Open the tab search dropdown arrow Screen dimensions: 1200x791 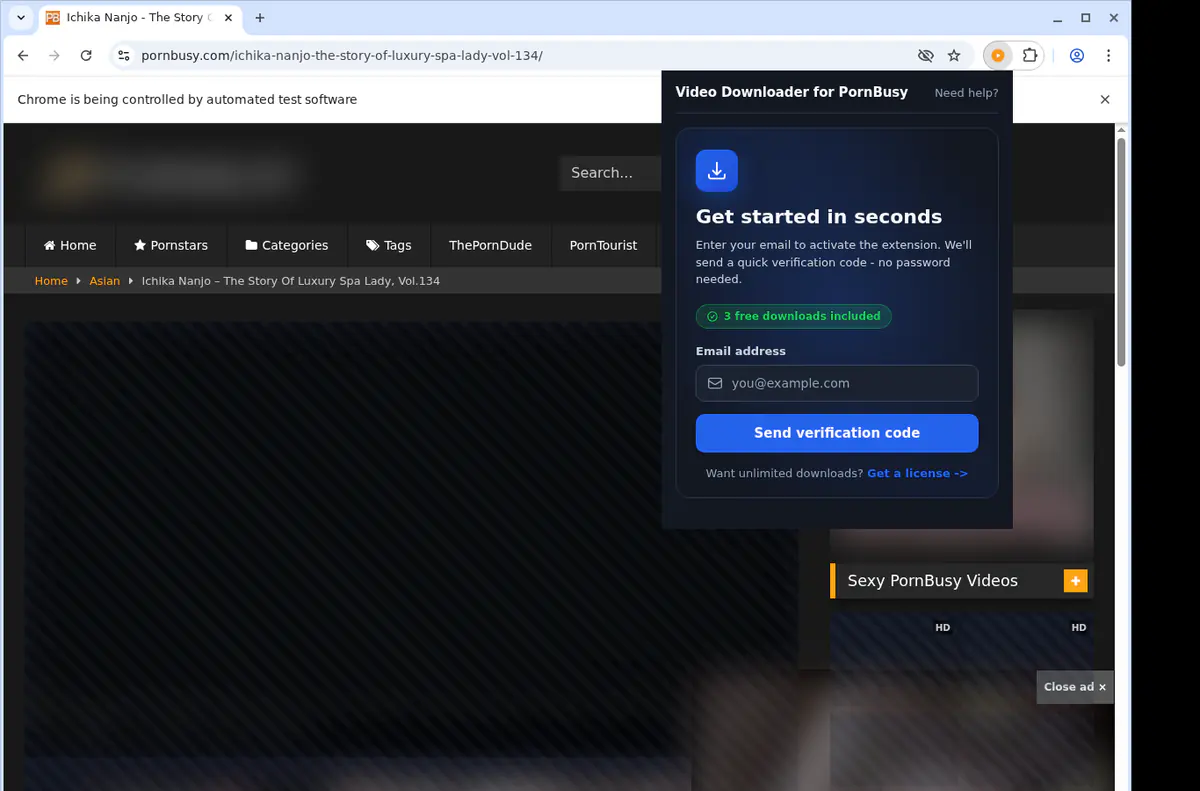(21, 18)
